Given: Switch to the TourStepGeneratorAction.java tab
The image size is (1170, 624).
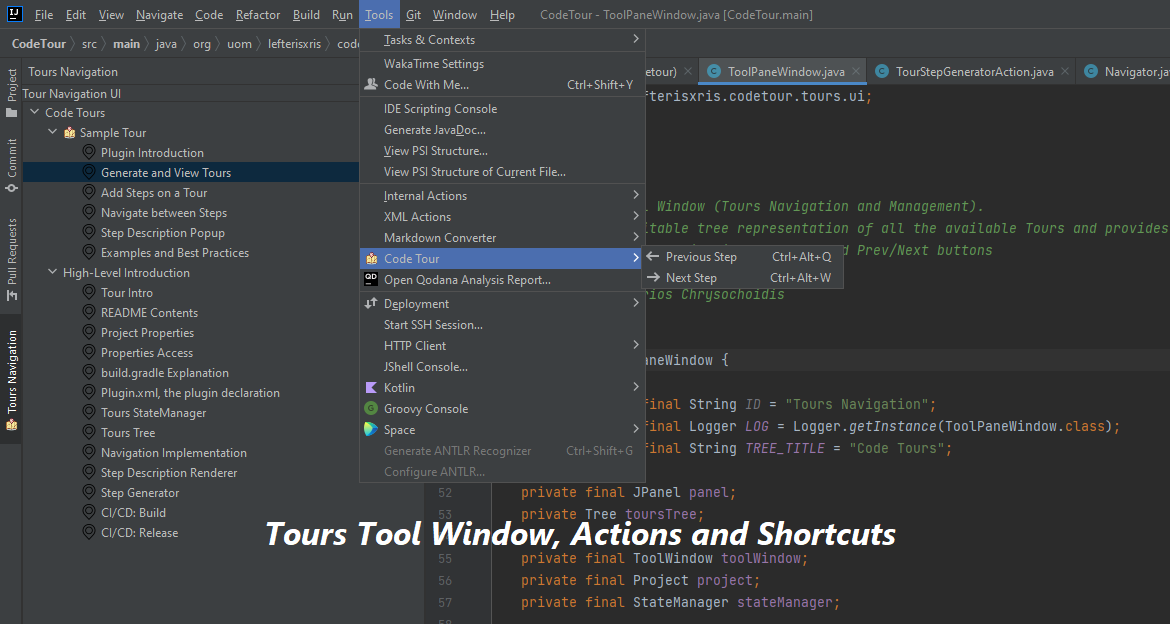Looking at the screenshot, I should click(974, 72).
